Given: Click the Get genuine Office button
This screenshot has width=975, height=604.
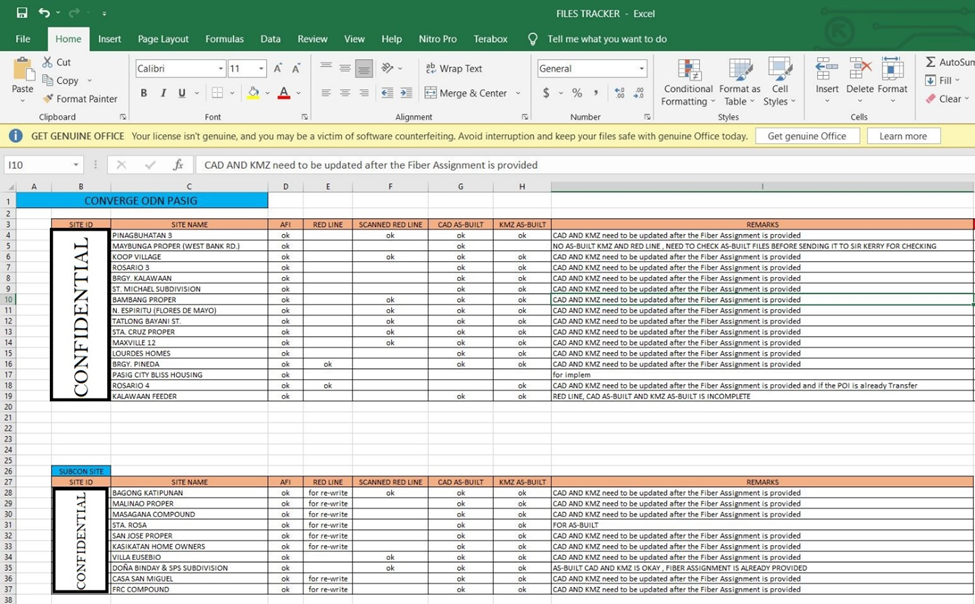Looking at the screenshot, I should pyautogui.click(x=806, y=136).
